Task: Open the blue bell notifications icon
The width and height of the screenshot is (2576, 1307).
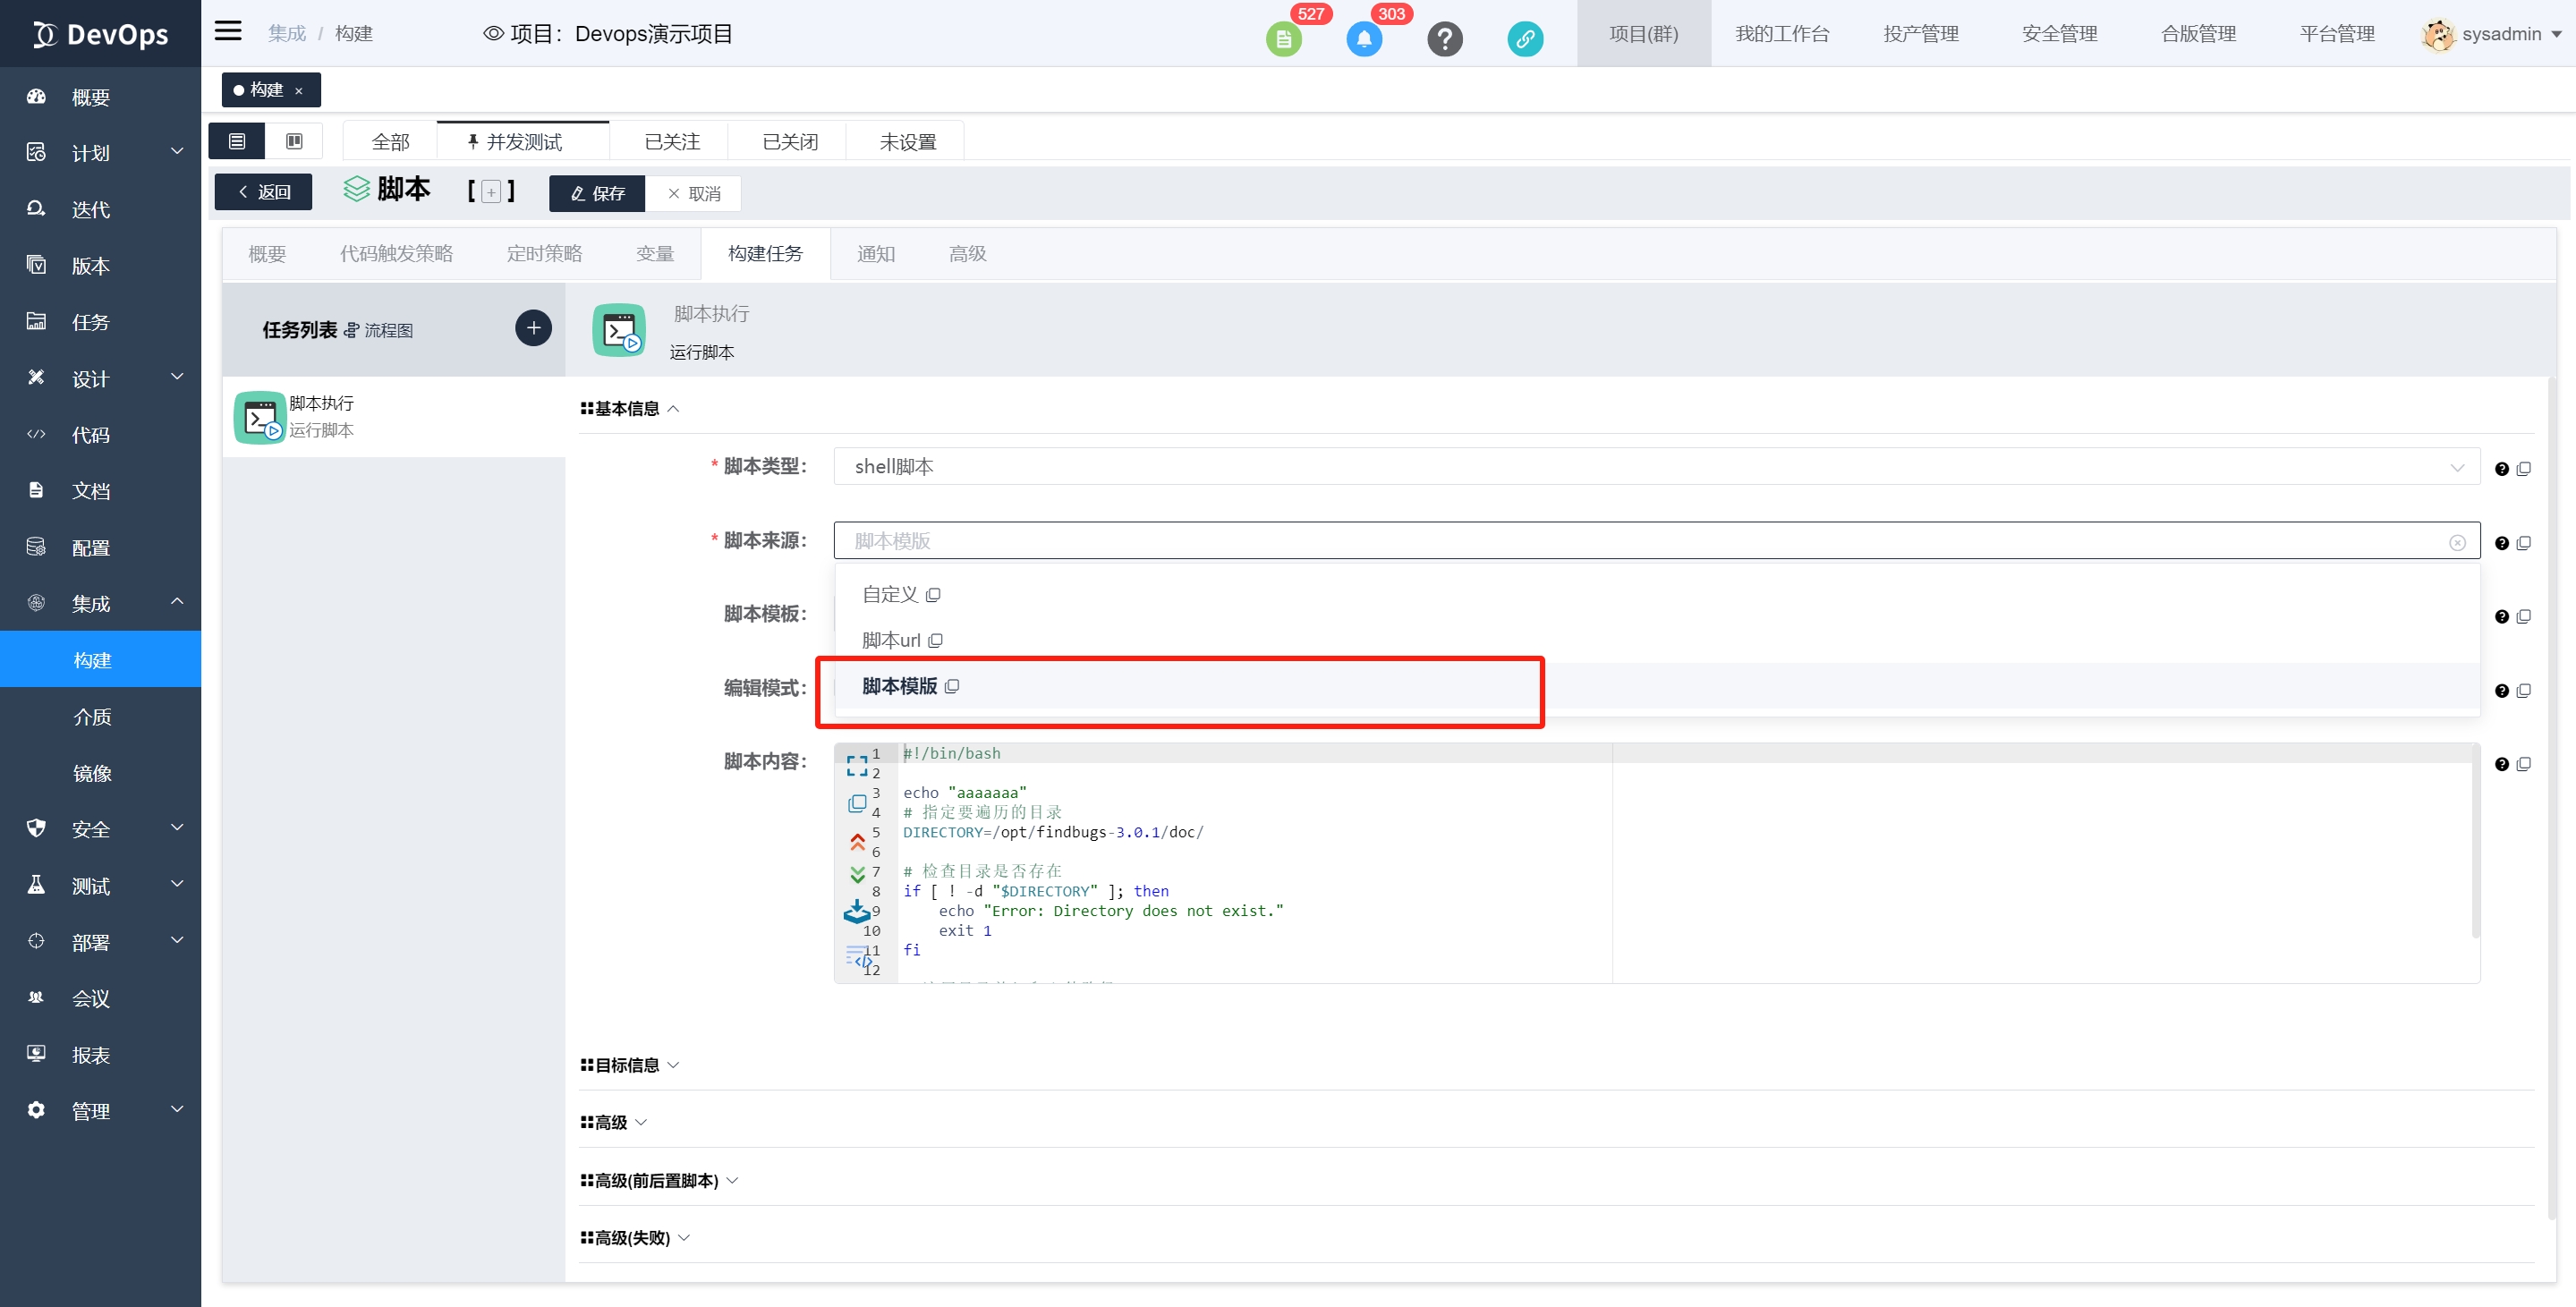Action: tap(1364, 40)
